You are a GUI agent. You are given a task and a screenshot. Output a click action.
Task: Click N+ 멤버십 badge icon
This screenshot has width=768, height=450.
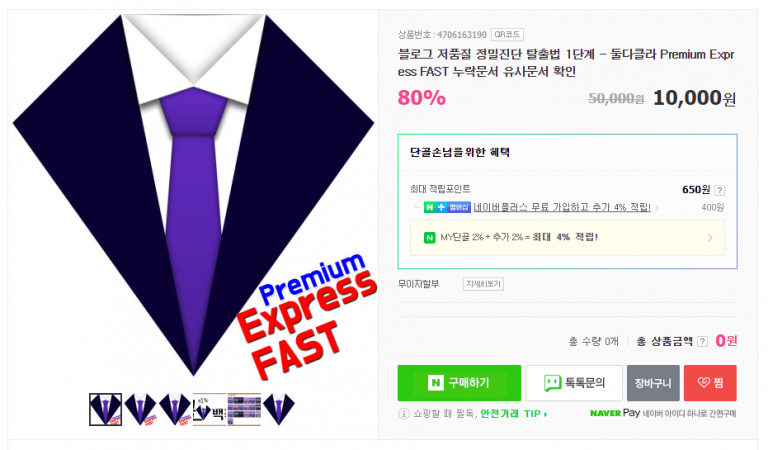coord(447,208)
